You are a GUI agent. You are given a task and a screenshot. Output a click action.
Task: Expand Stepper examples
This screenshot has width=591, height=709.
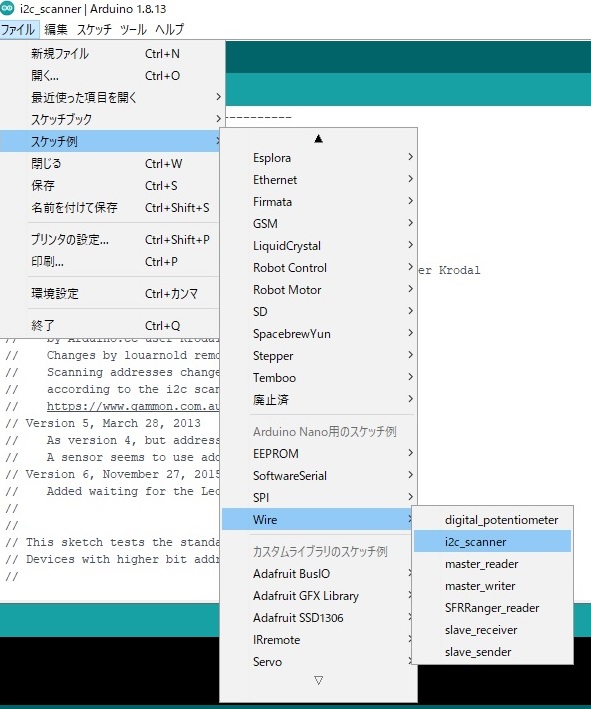point(318,356)
